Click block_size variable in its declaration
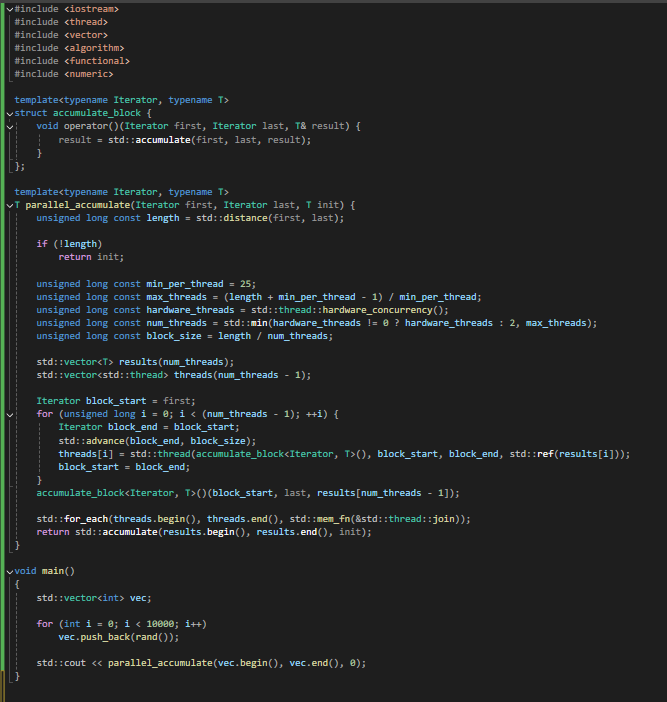 pyautogui.click(x=174, y=335)
